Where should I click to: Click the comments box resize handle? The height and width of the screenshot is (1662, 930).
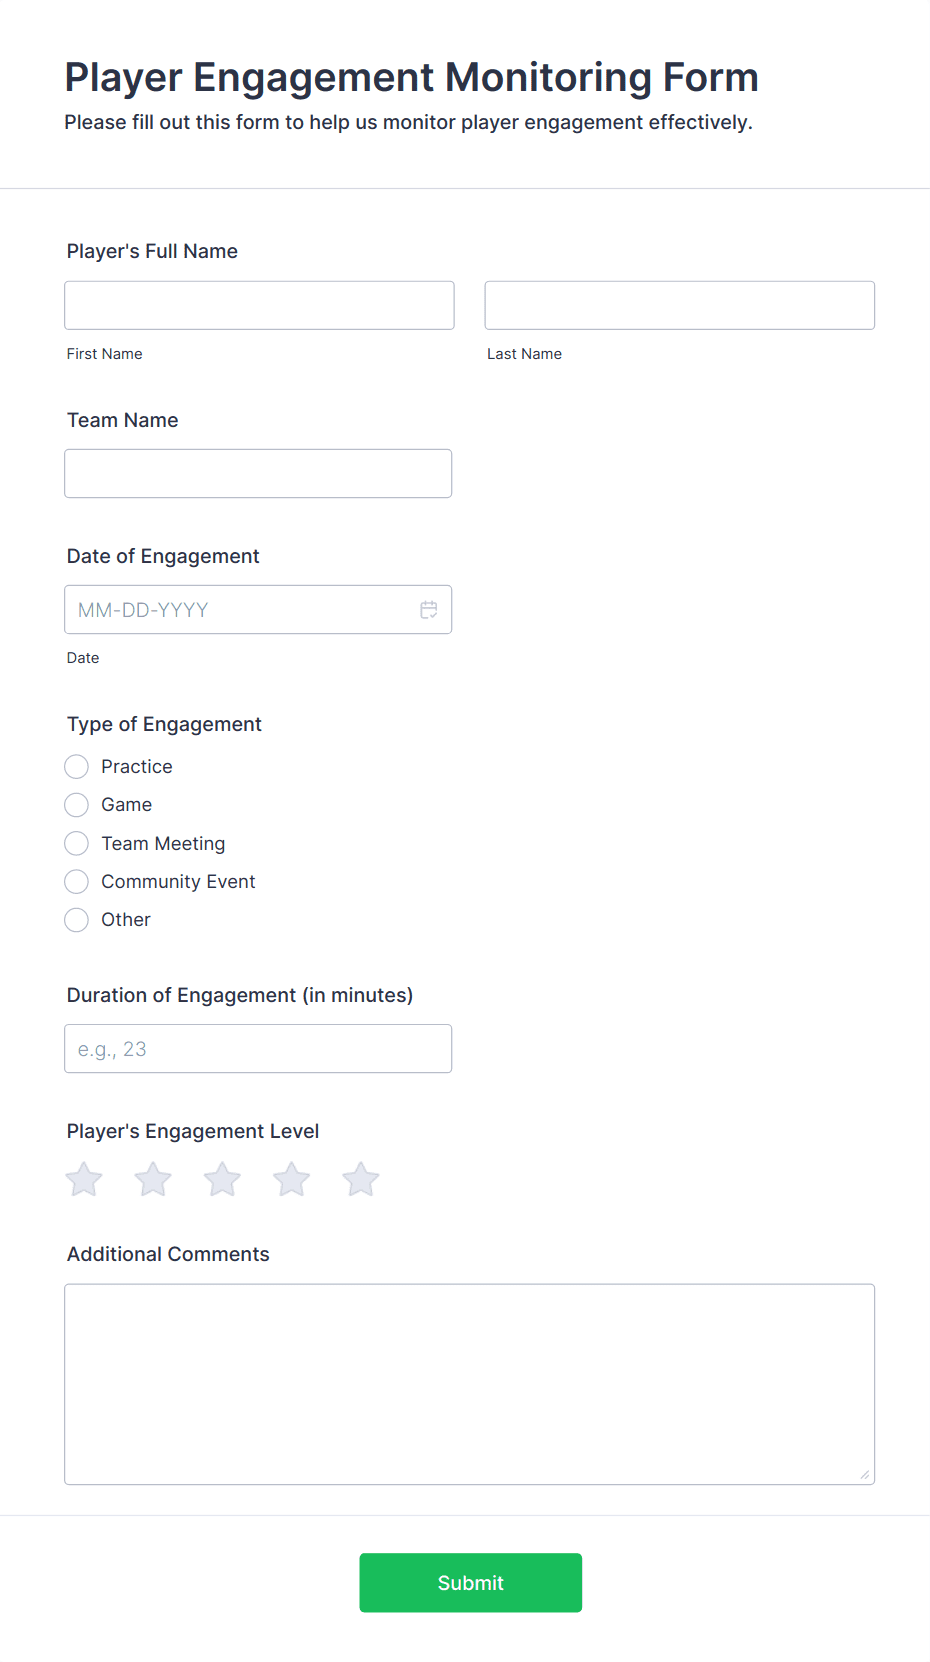(x=864, y=1474)
